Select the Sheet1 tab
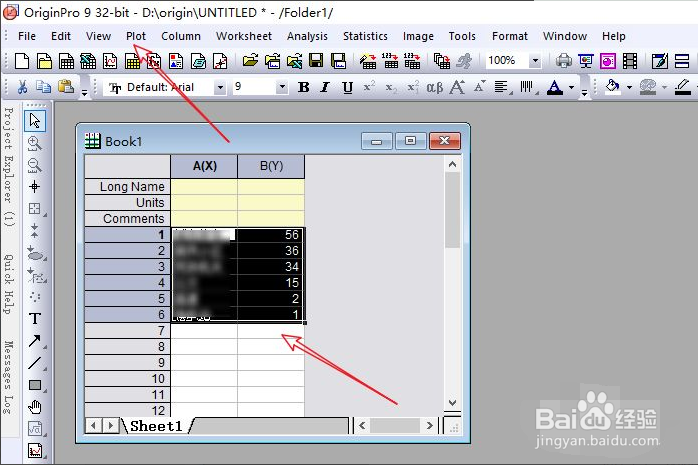 (x=156, y=426)
